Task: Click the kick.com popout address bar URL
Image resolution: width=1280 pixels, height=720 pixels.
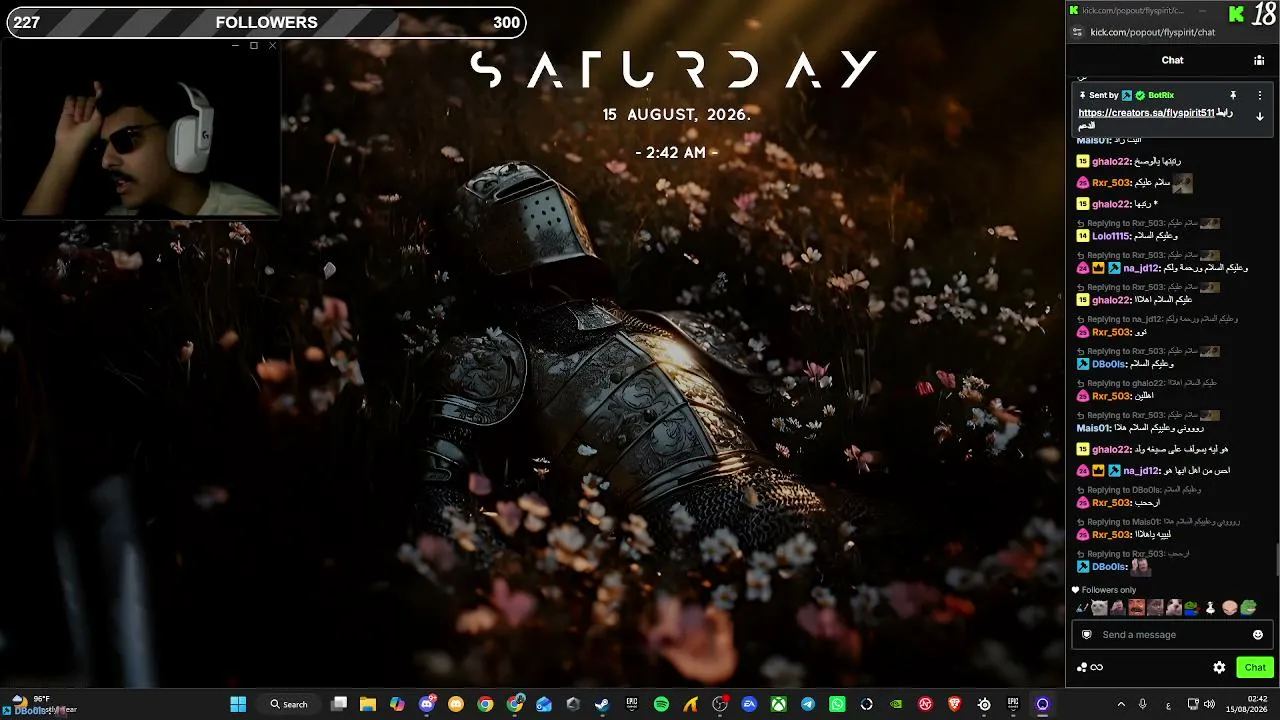Action: tap(1152, 32)
